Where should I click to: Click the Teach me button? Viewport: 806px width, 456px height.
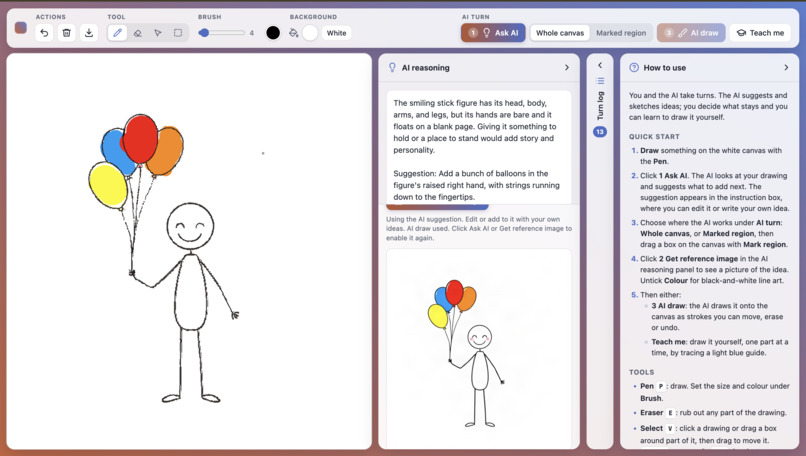point(760,33)
